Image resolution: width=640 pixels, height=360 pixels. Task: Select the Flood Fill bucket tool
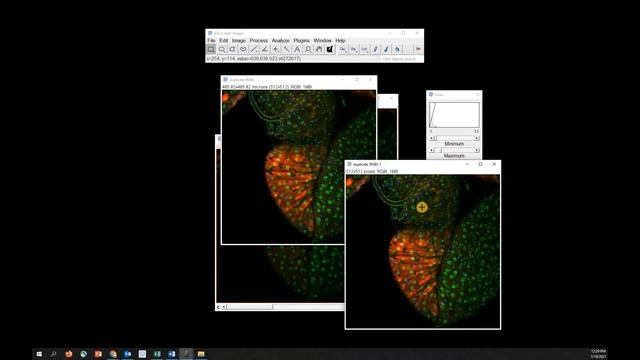click(x=397, y=49)
